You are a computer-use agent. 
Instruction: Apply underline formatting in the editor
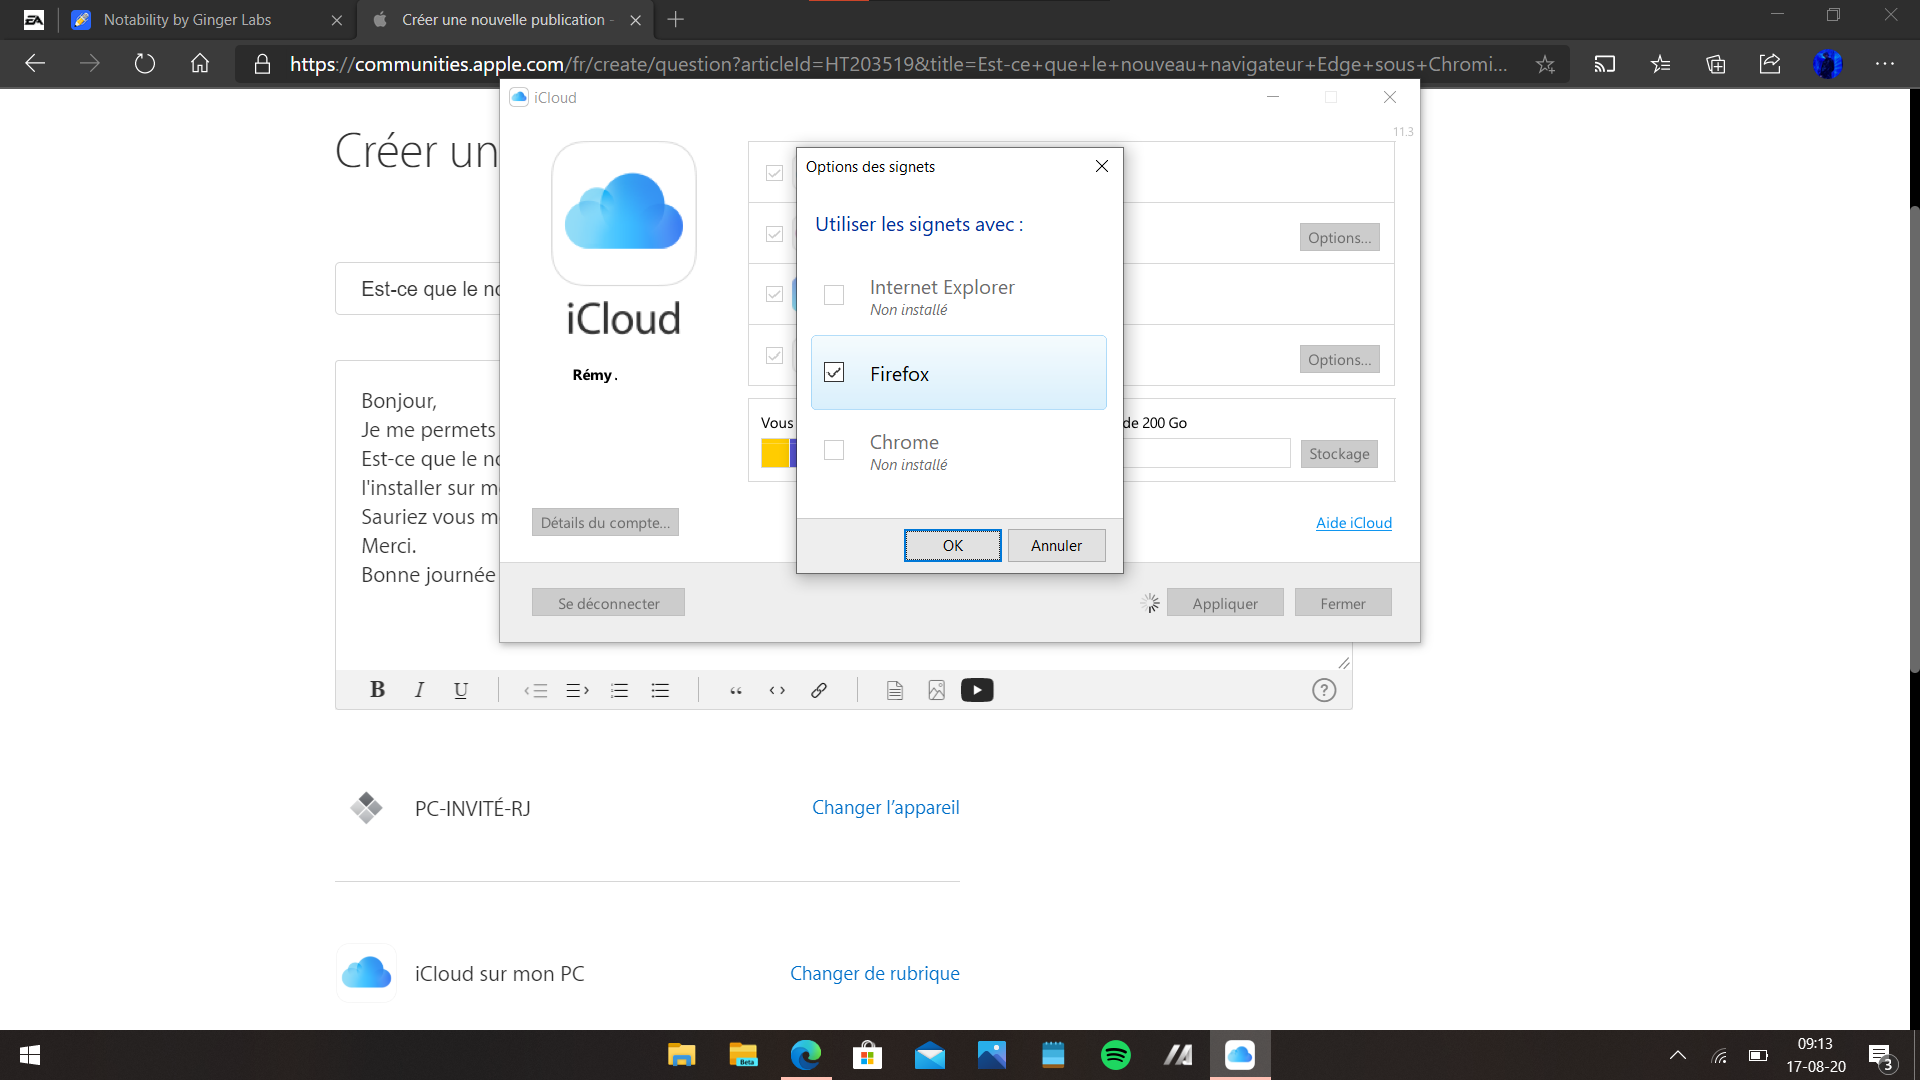tap(460, 690)
